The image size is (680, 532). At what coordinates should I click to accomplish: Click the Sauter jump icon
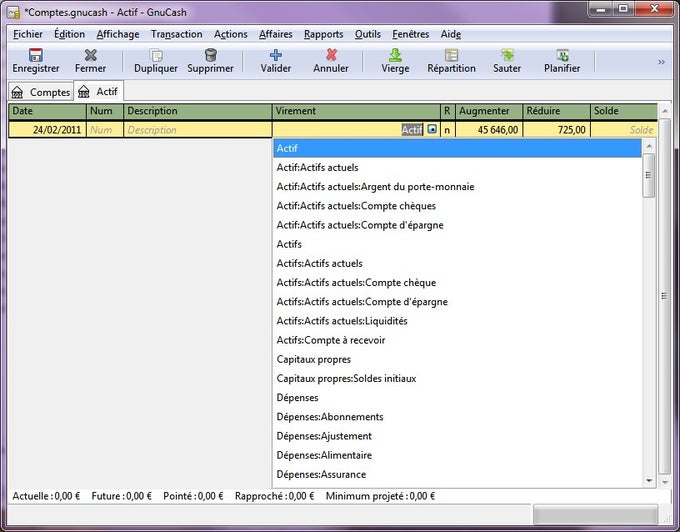(507, 55)
